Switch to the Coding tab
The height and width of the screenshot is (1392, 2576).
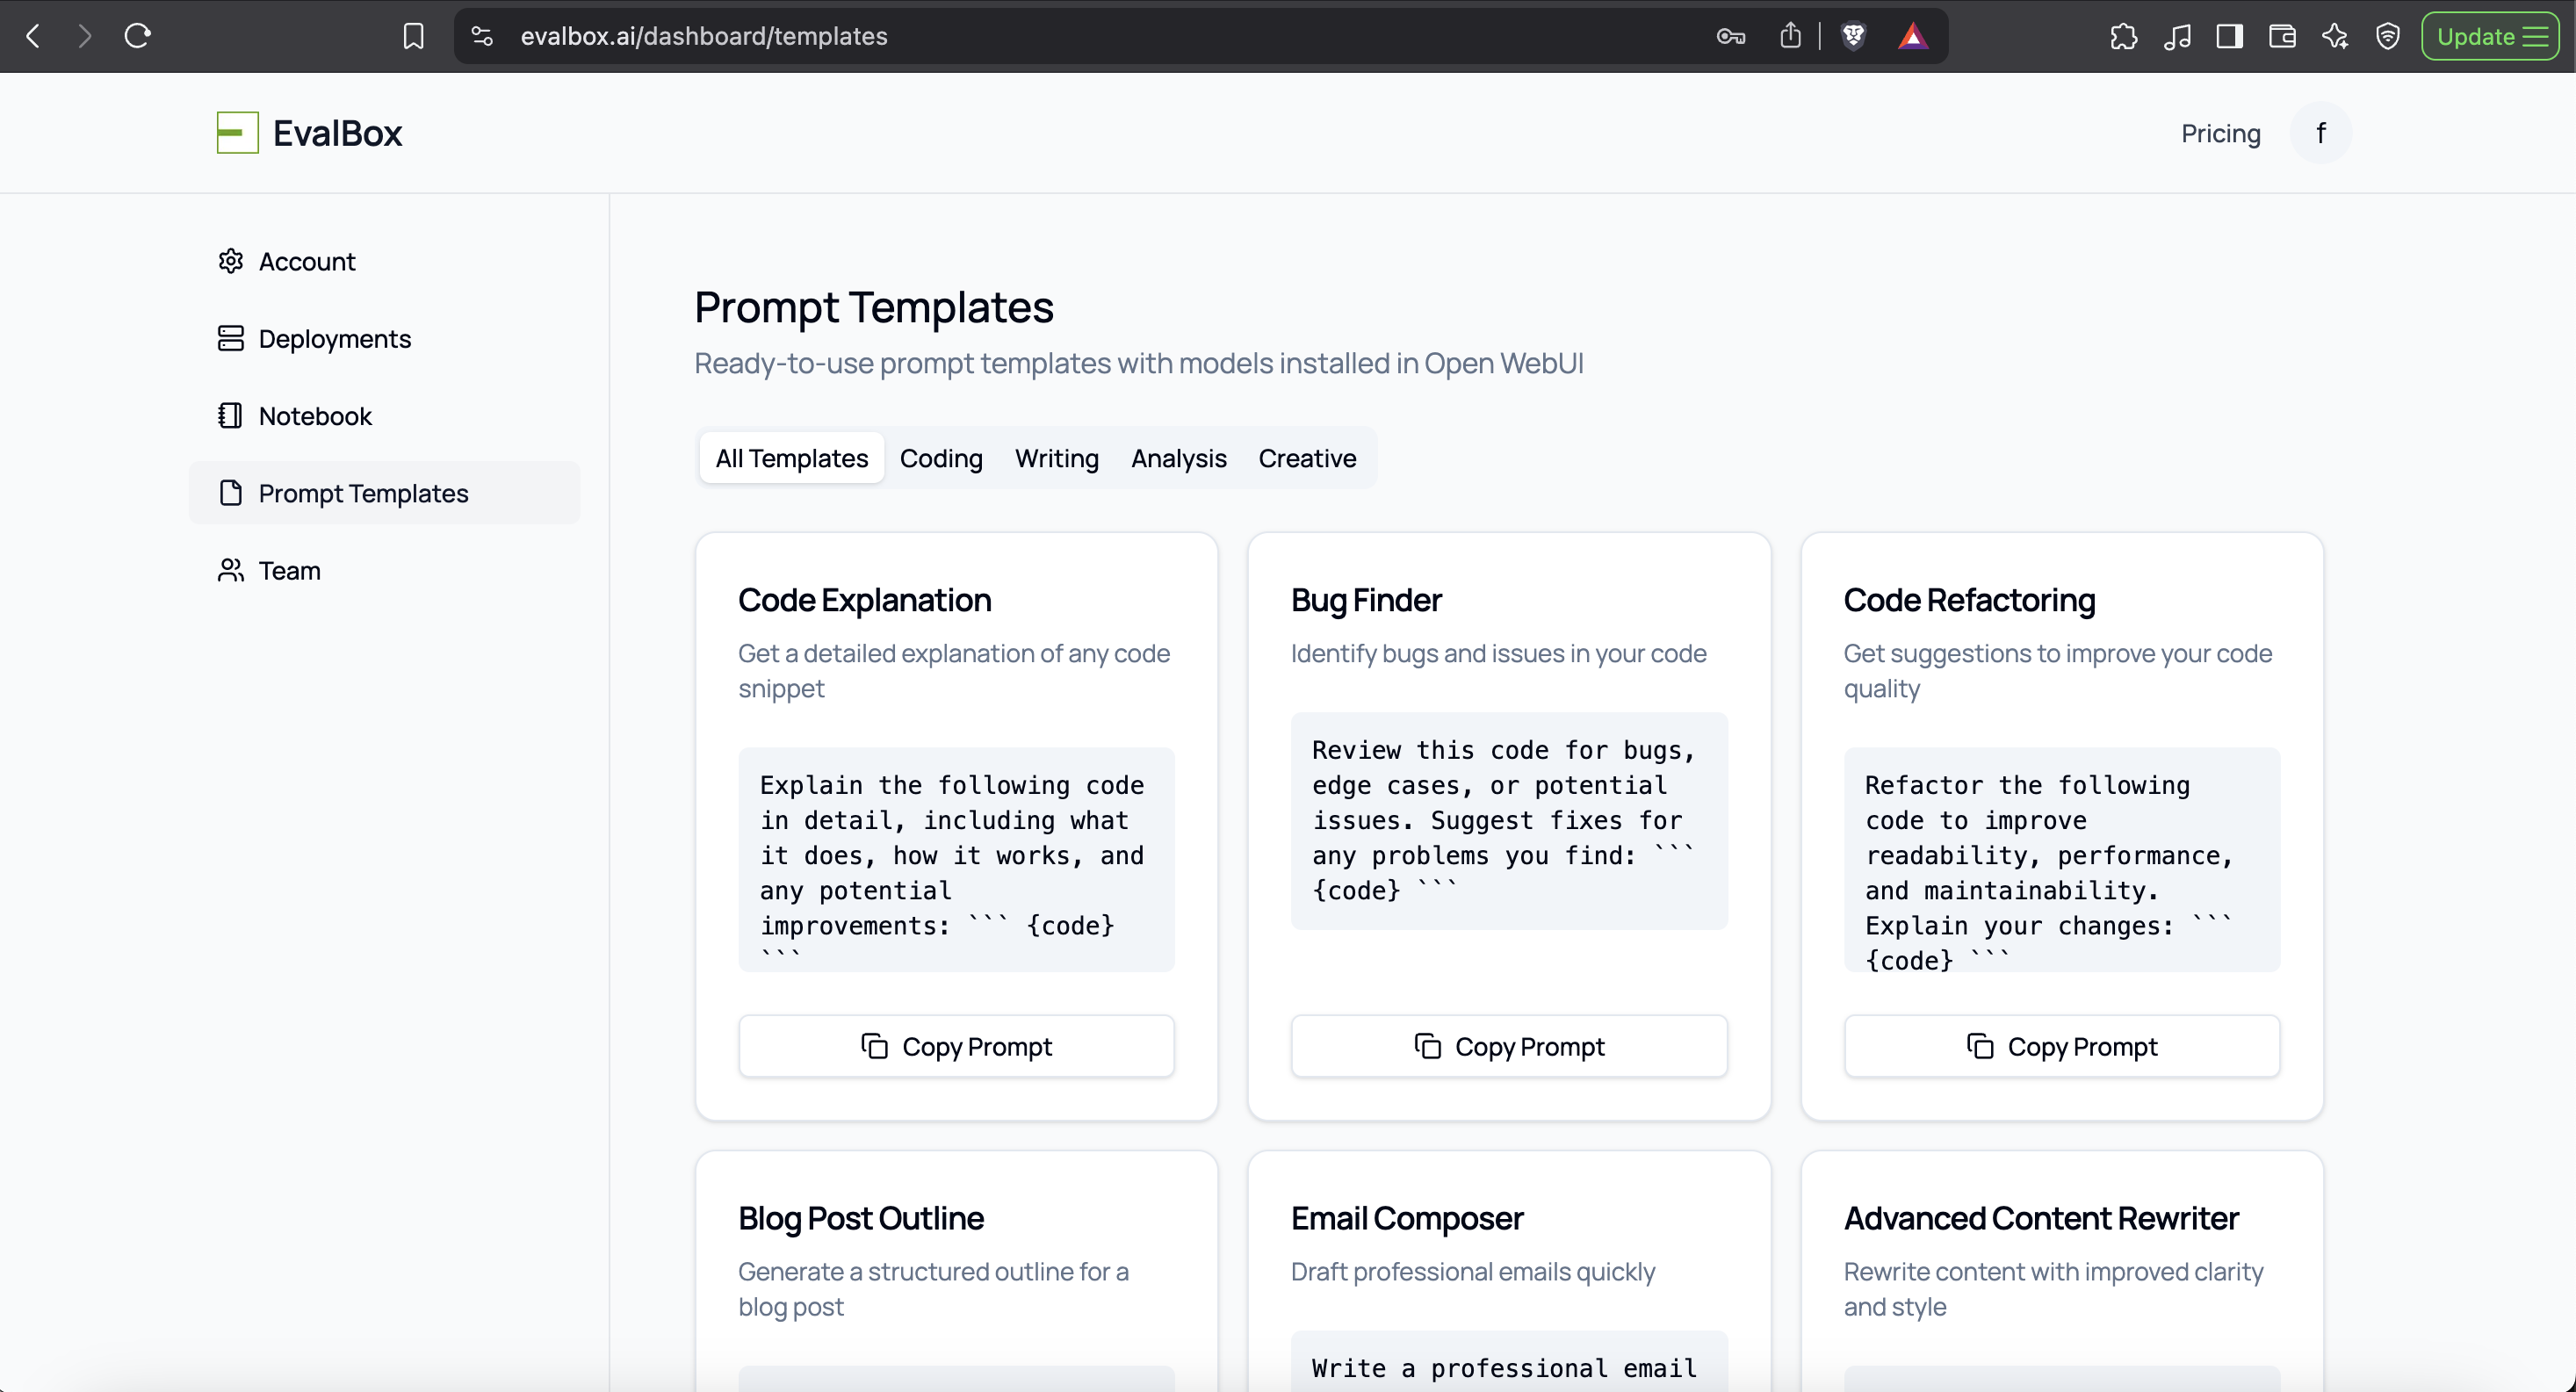[x=941, y=458]
